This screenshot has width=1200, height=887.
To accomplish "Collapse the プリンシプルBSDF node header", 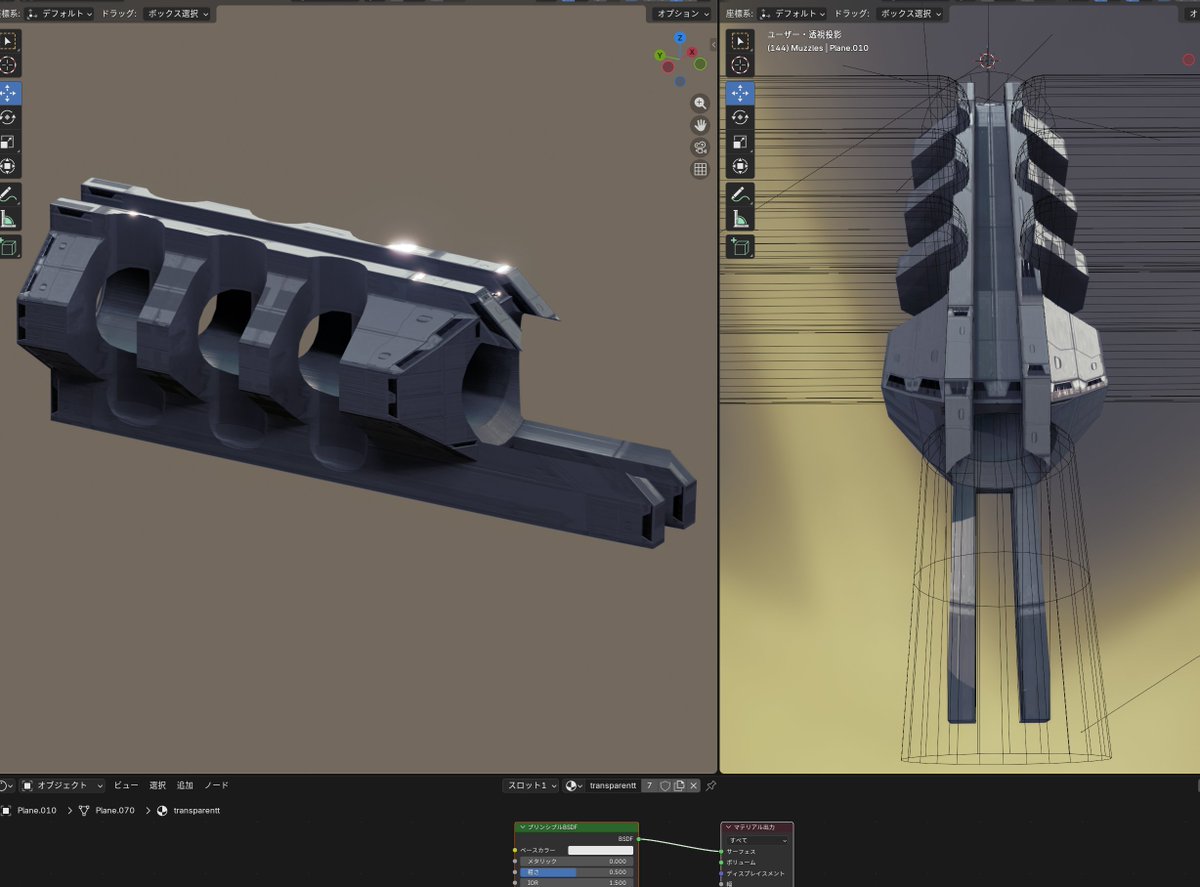I will point(522,827).
